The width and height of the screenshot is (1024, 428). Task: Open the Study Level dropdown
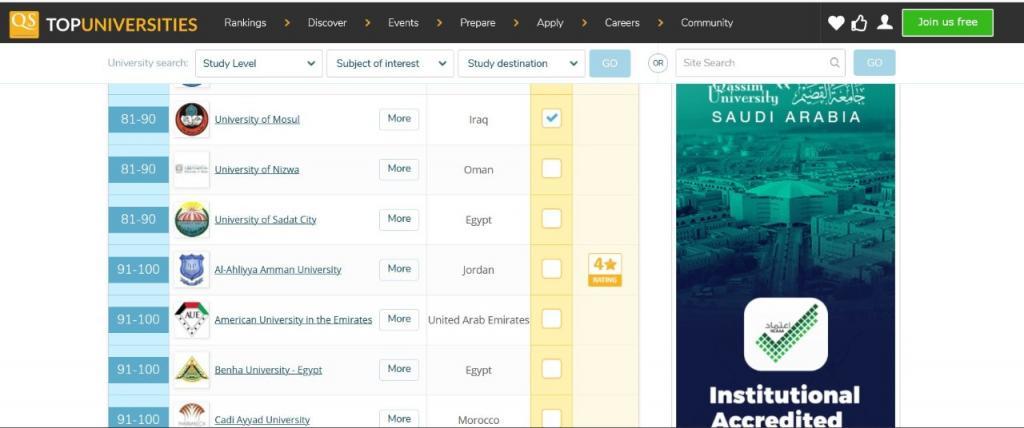coord(258,63)
